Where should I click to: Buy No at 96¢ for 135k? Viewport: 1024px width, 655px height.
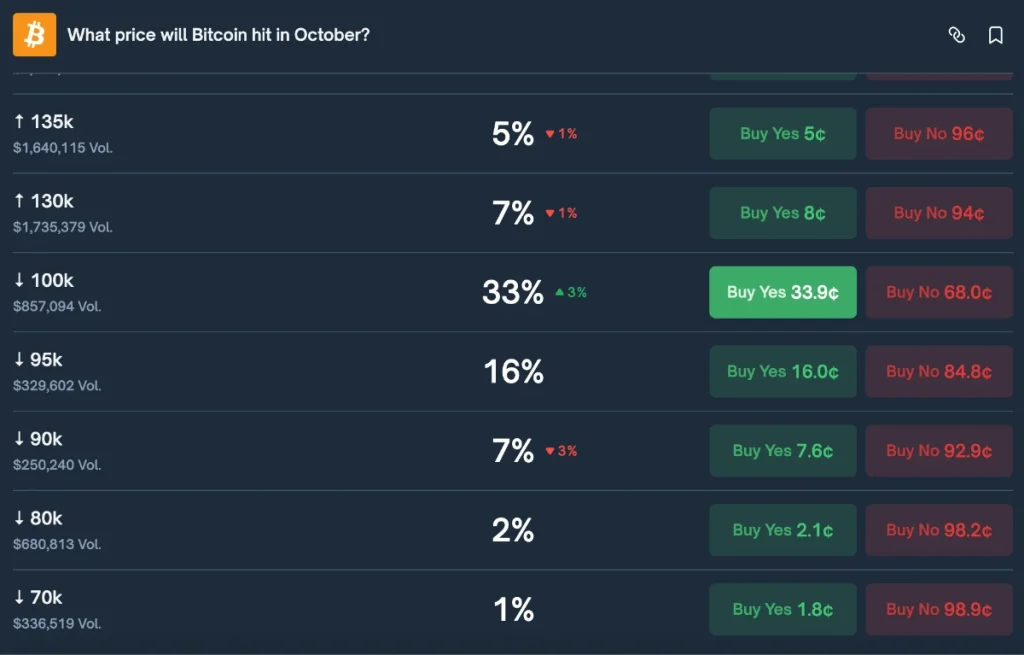[938, 133]
